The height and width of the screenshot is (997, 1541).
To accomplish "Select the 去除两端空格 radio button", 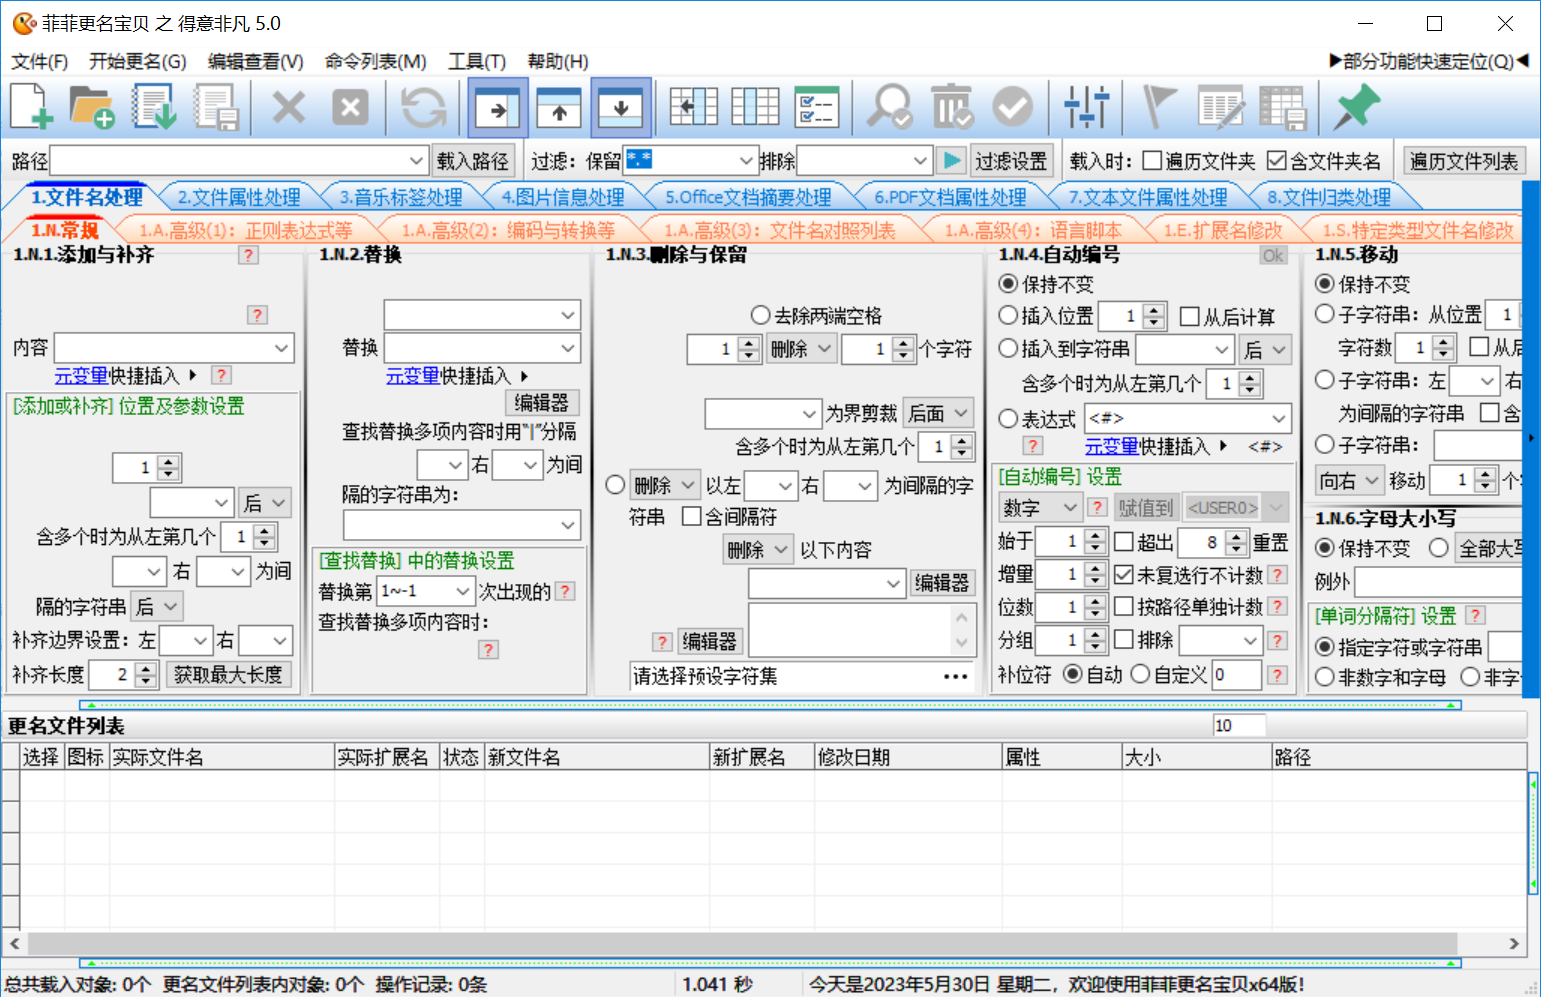I will click(760, 316).
